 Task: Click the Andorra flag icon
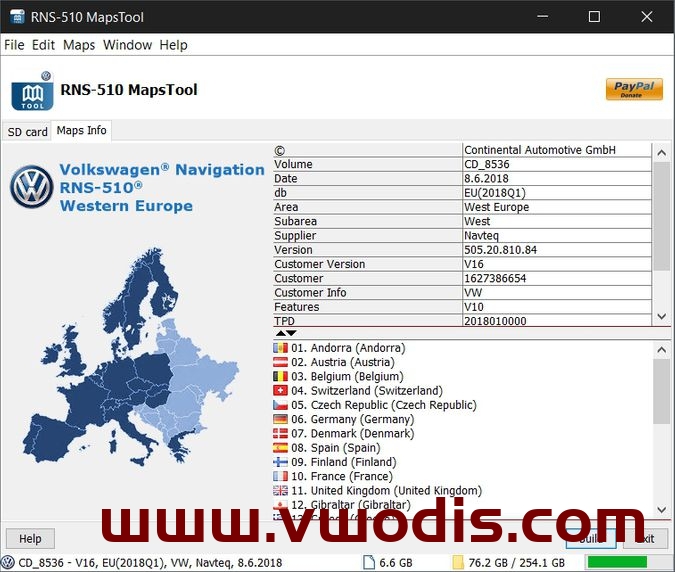point(280,348)
